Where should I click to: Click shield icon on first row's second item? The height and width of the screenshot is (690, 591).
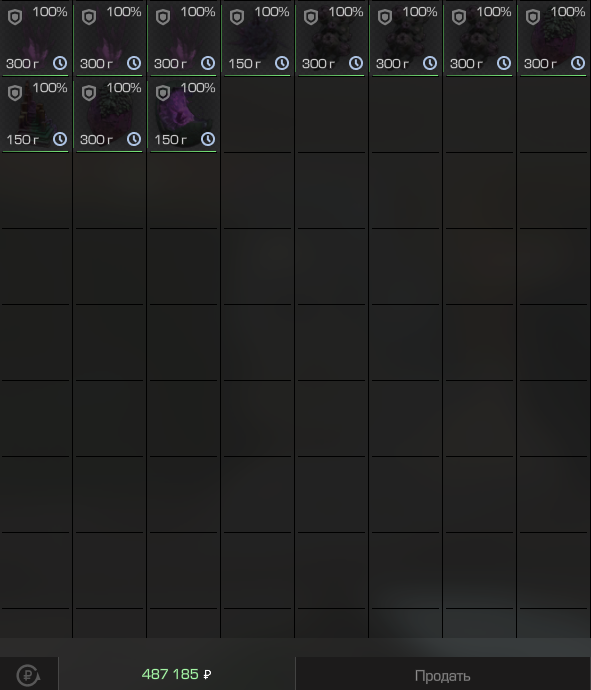[89, 17]
